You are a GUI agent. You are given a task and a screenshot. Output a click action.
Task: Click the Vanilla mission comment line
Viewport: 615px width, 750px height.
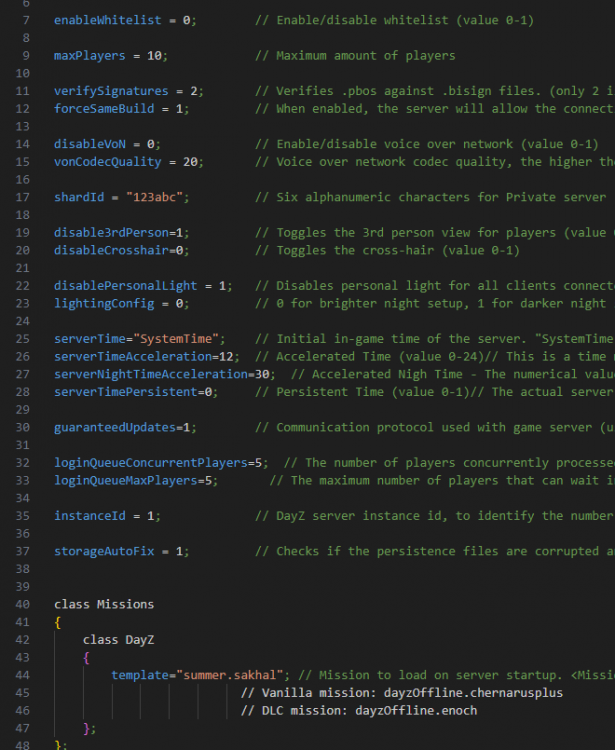point(402,693)
